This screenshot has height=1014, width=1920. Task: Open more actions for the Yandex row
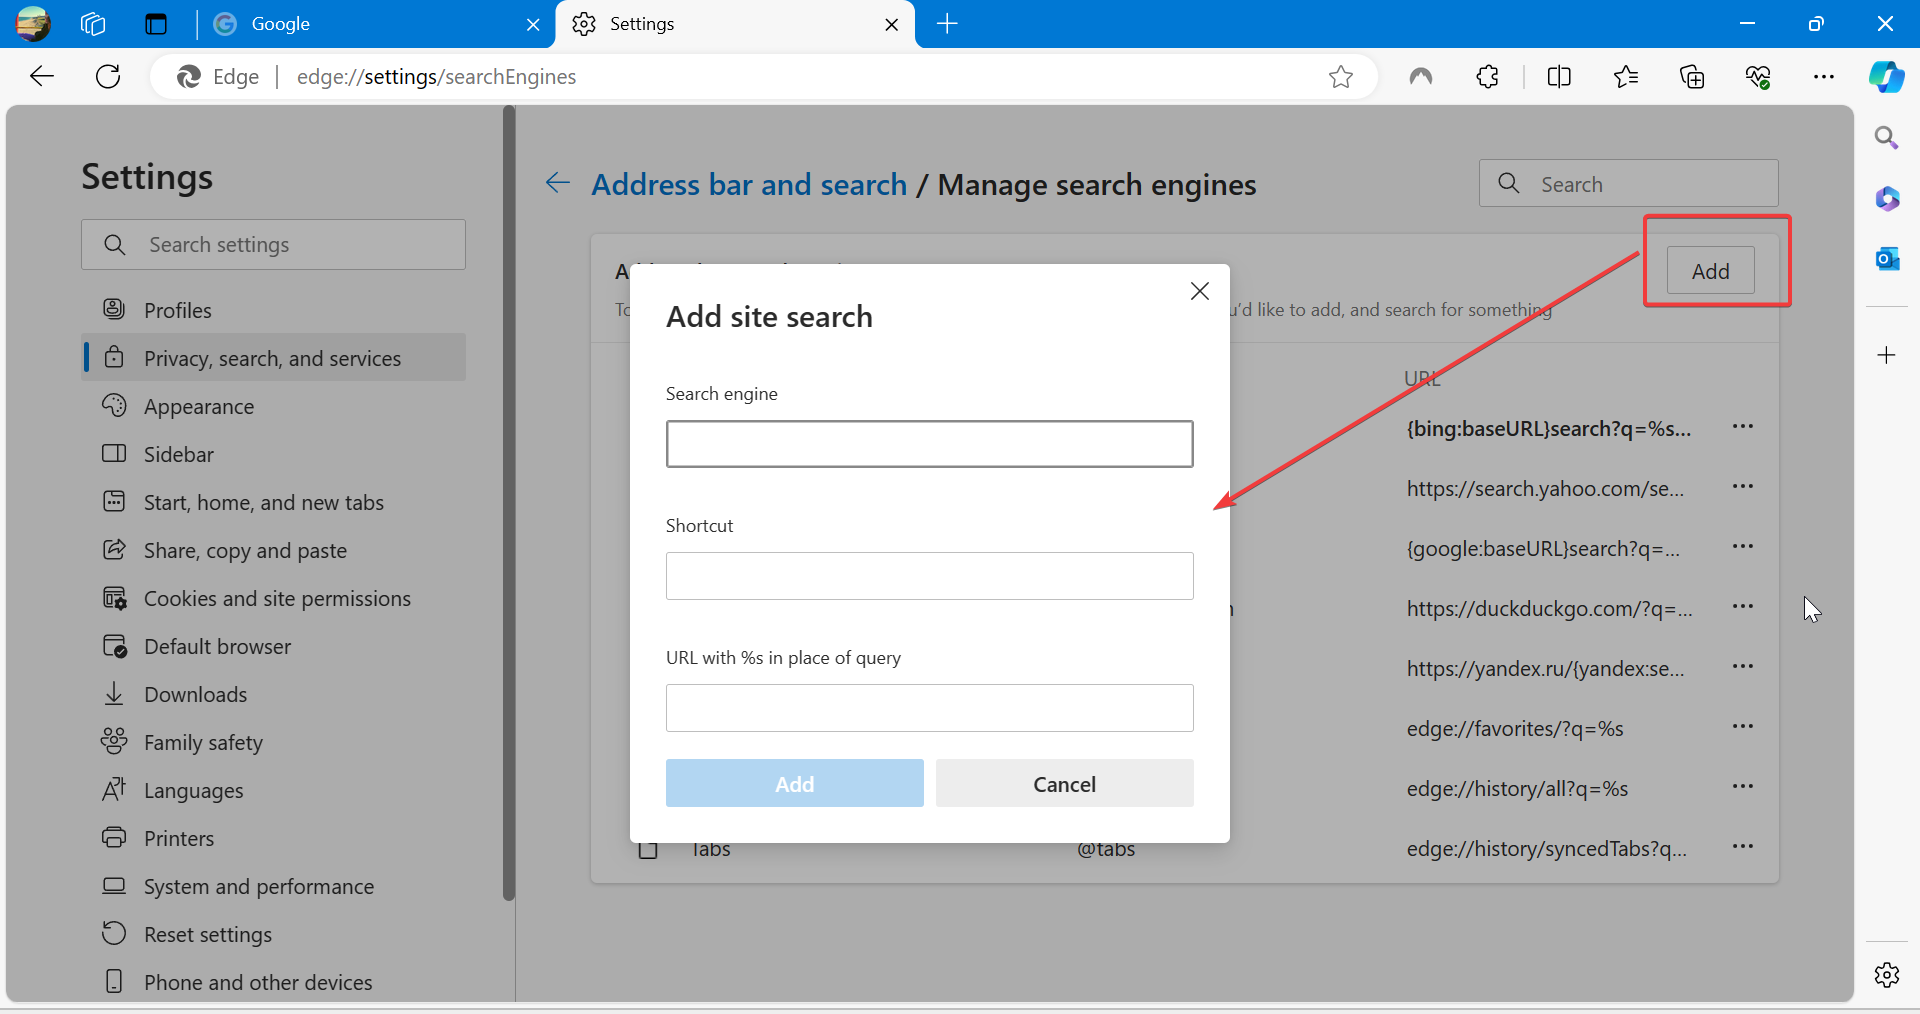point(1743,667)
